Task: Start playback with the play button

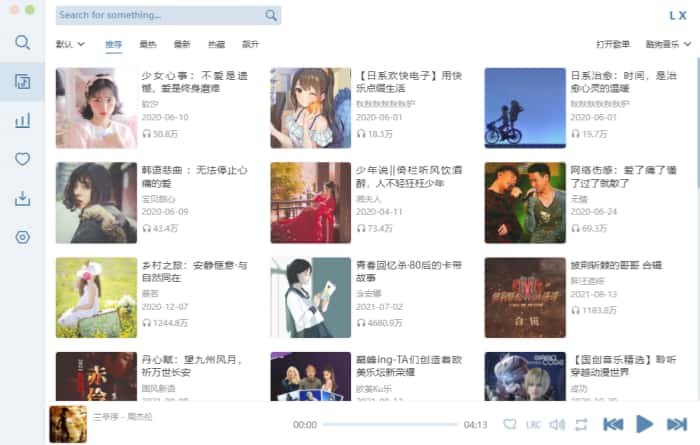Action: pyautogui.click(x=644, y=424)
